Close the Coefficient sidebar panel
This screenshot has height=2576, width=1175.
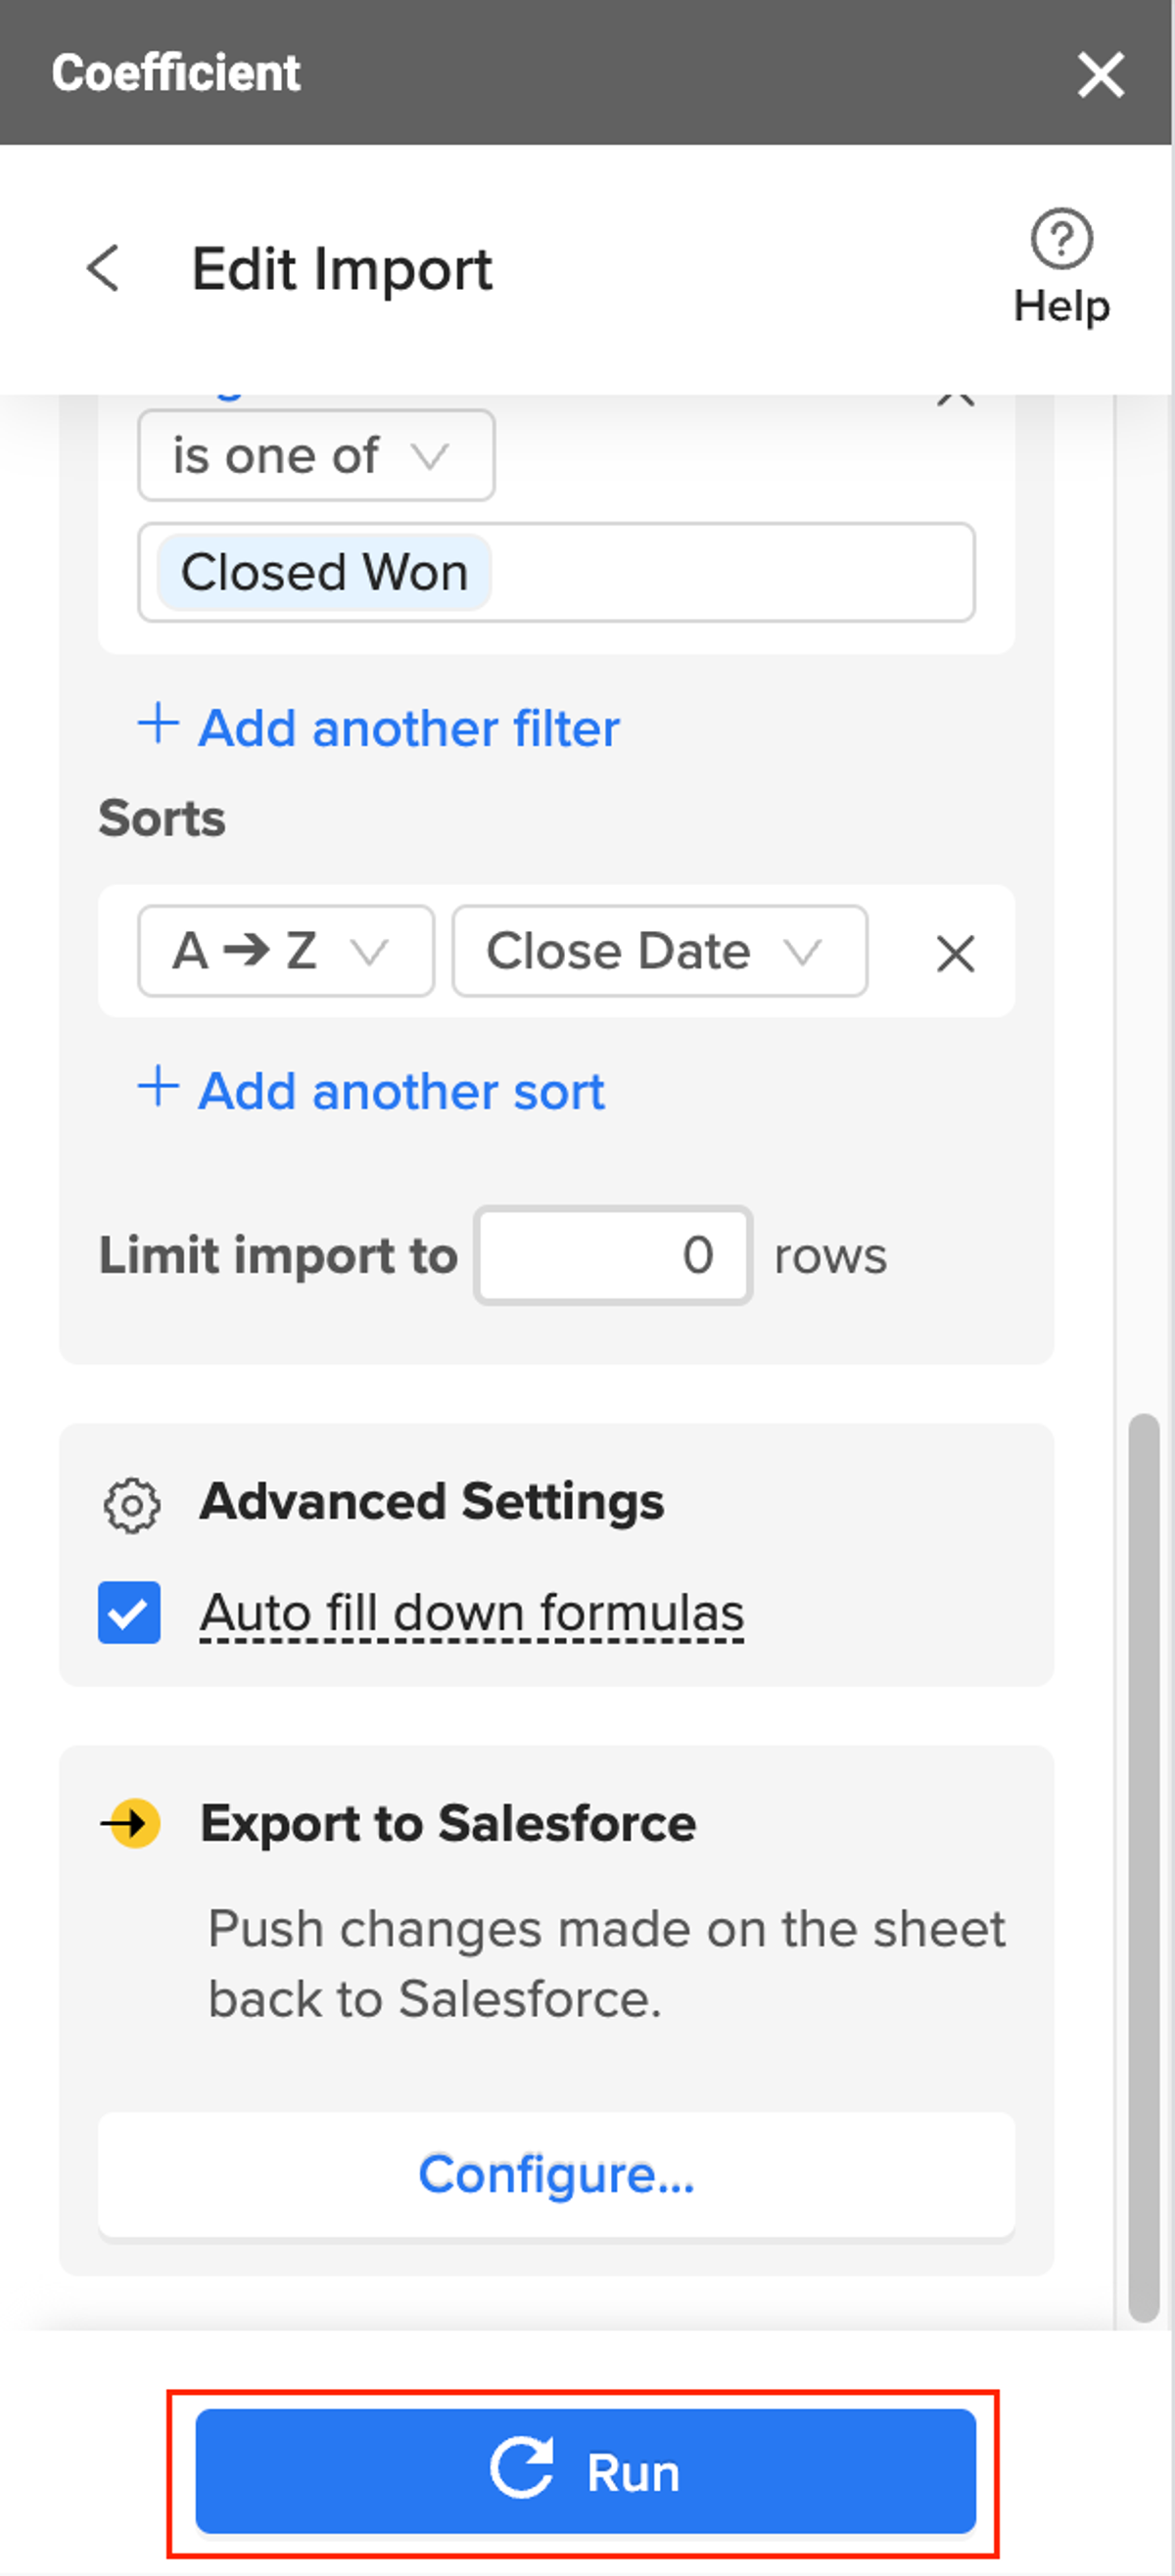[1100, 74]
